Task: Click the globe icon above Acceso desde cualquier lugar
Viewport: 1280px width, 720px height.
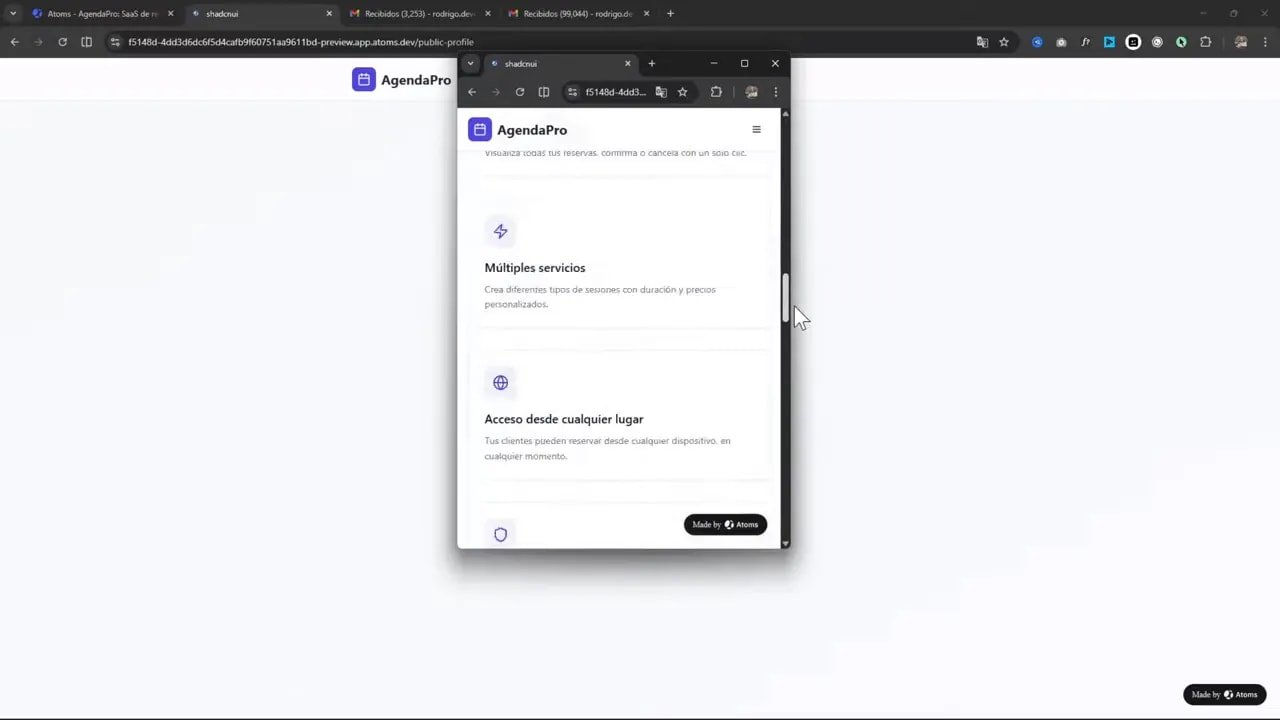Action: click(501, 382)
